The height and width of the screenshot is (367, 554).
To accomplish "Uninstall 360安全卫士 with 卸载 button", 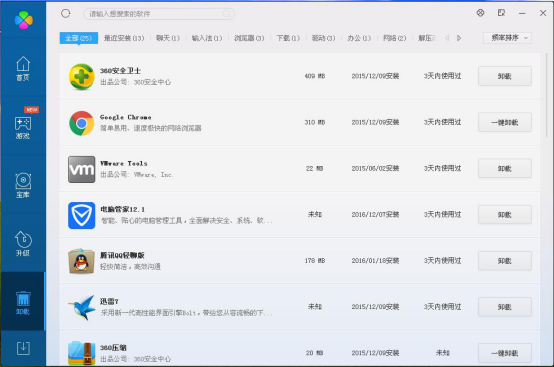I will click(505, 76).
